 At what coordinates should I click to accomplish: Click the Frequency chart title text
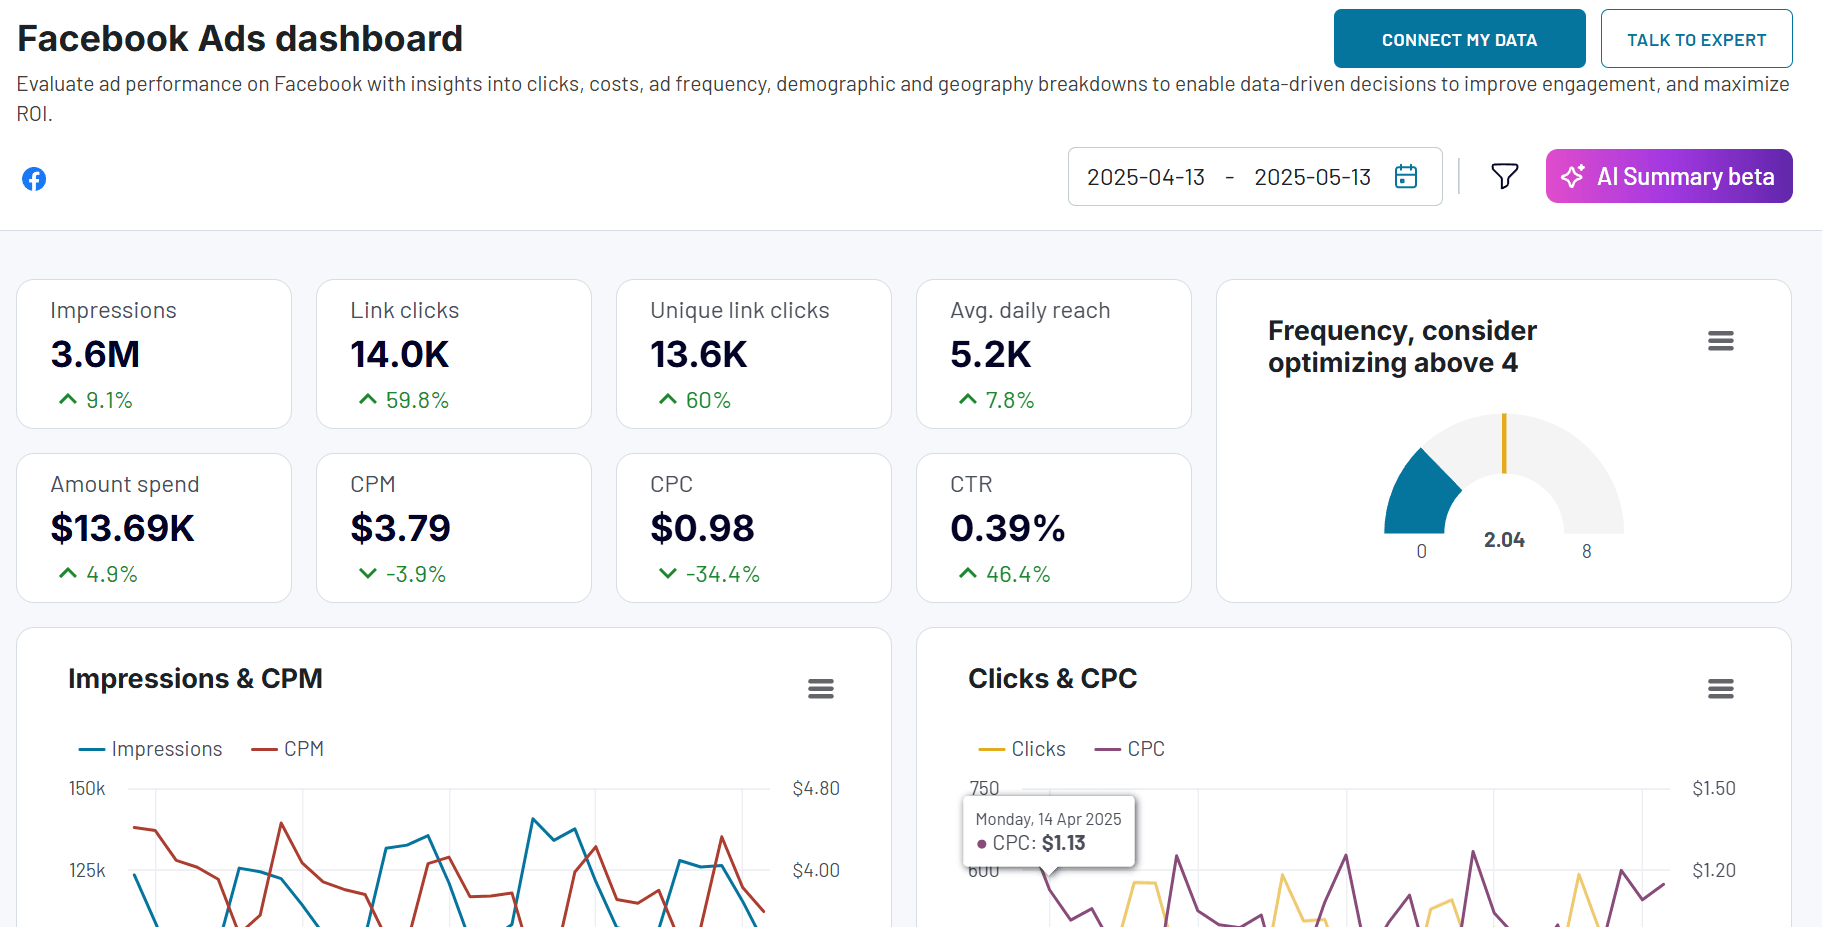pos(1402,346)
